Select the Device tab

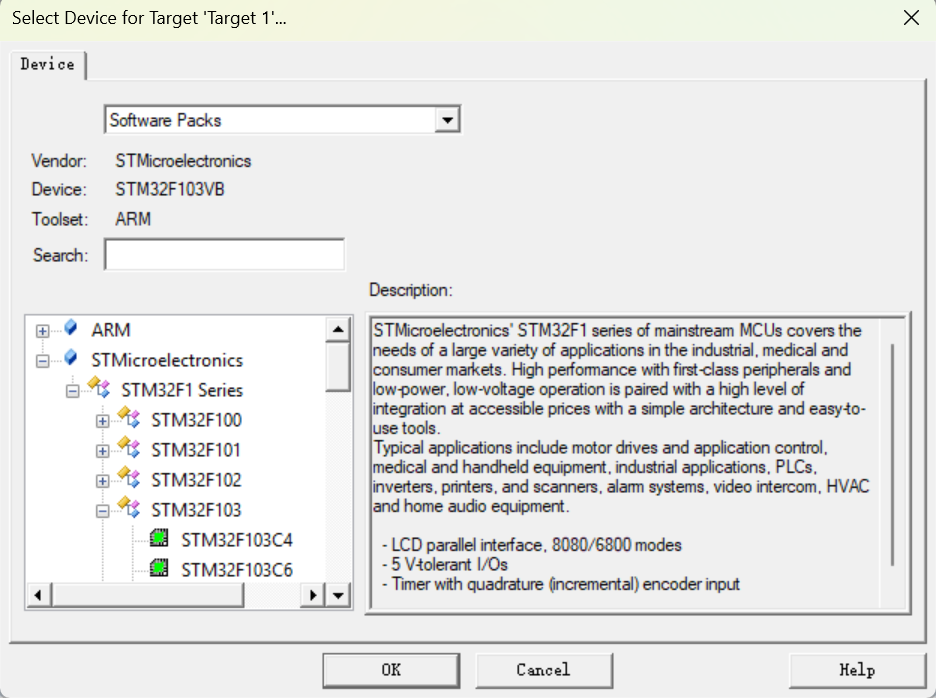point(48,64)
